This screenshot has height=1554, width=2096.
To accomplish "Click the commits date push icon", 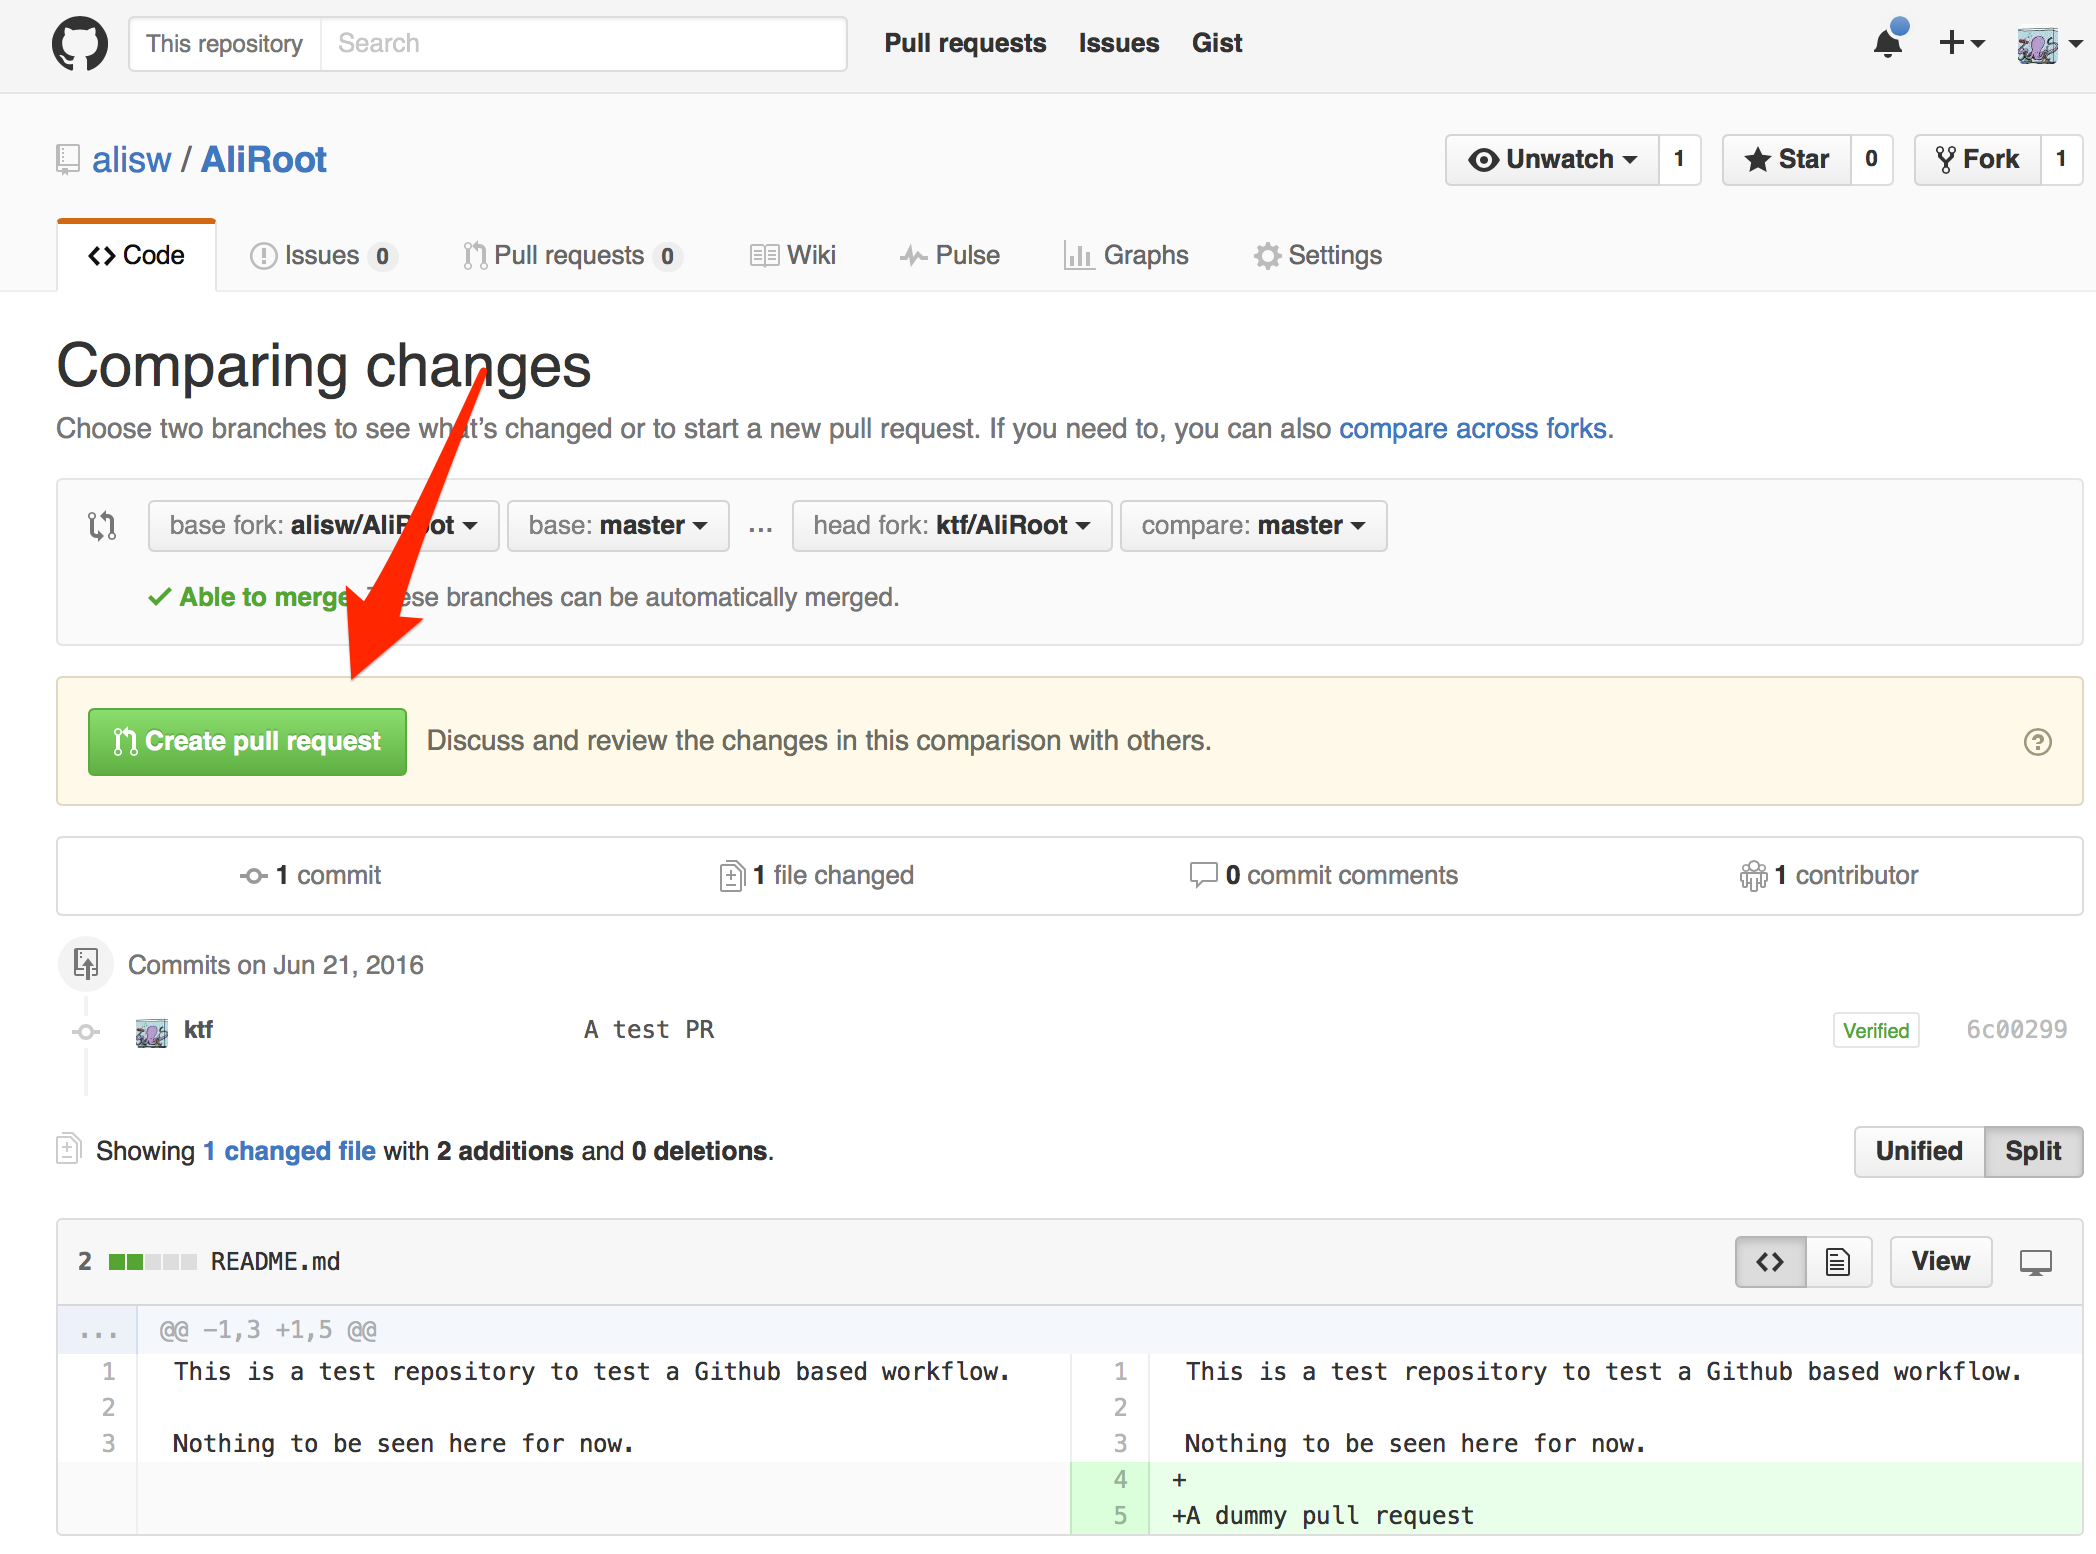I will point(86,964).
